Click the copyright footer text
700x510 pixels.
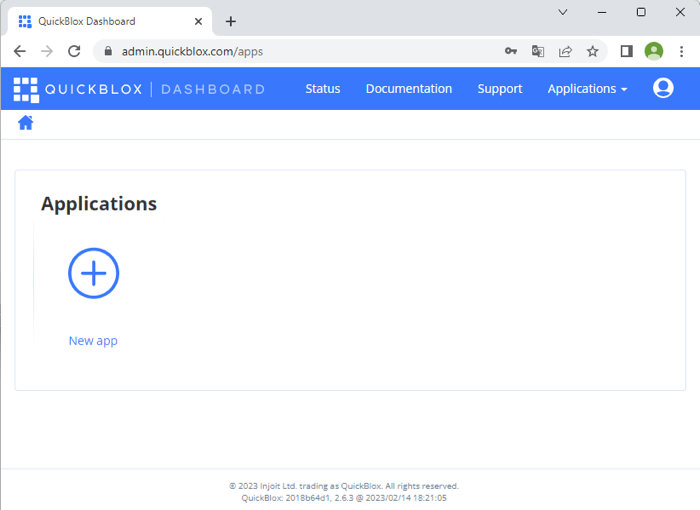tap(344, 486)
